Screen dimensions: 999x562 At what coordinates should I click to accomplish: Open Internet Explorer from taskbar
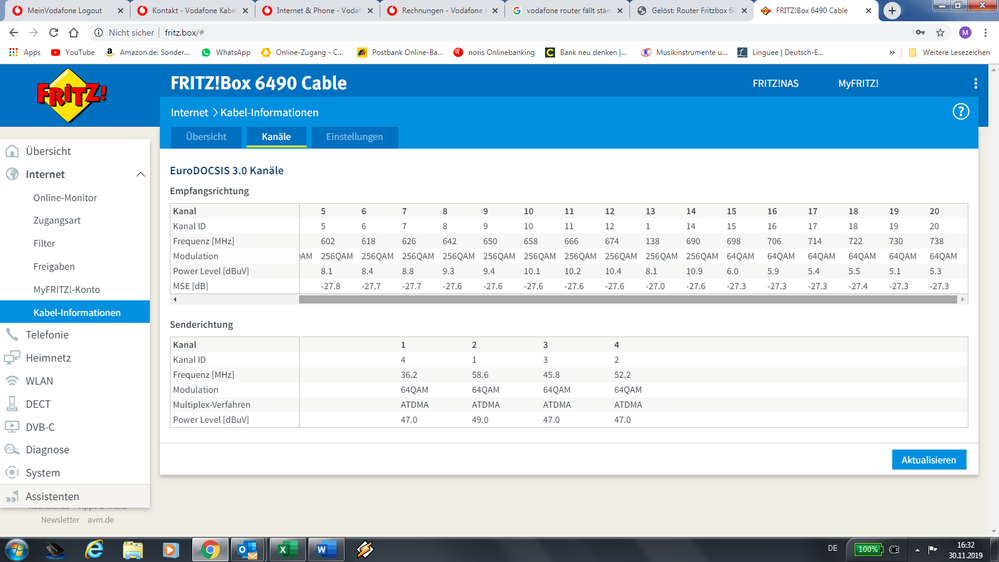click(x=94, y=549)
